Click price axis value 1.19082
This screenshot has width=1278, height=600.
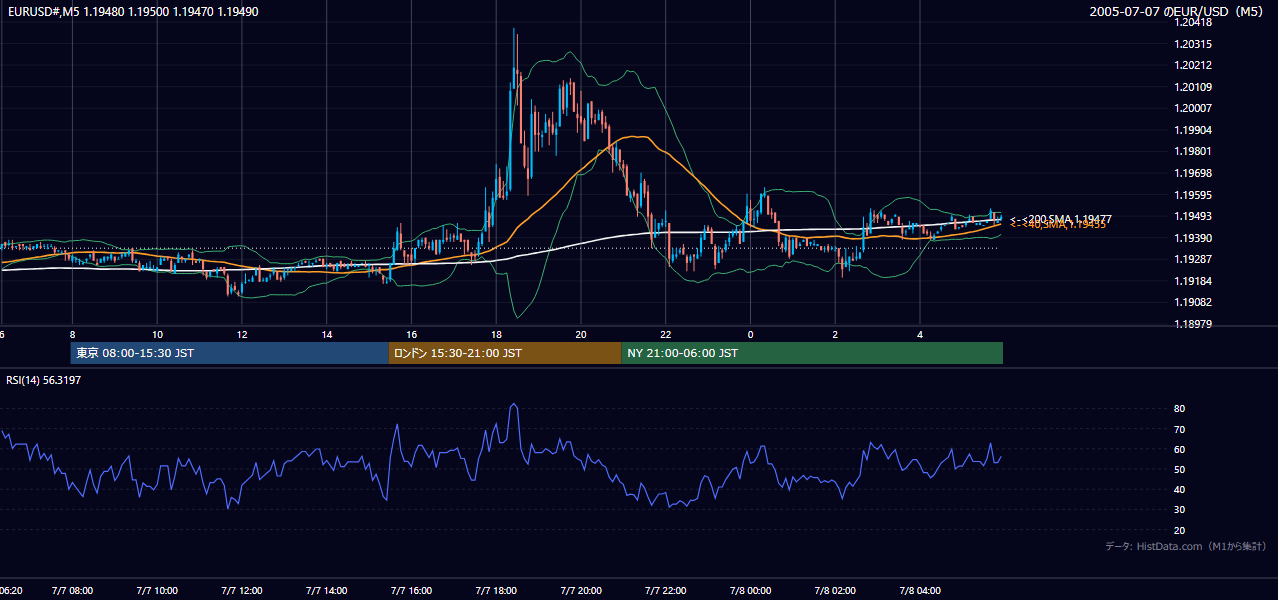1195,302
